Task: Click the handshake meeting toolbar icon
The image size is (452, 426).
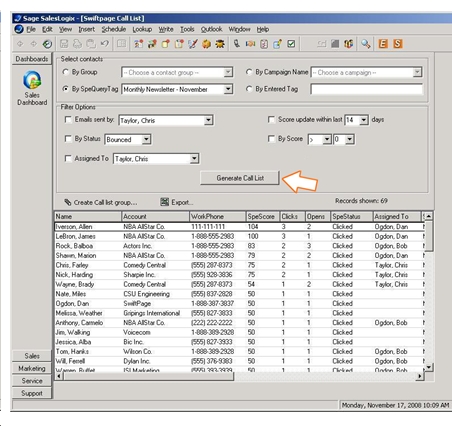Action: pos(250,44)
